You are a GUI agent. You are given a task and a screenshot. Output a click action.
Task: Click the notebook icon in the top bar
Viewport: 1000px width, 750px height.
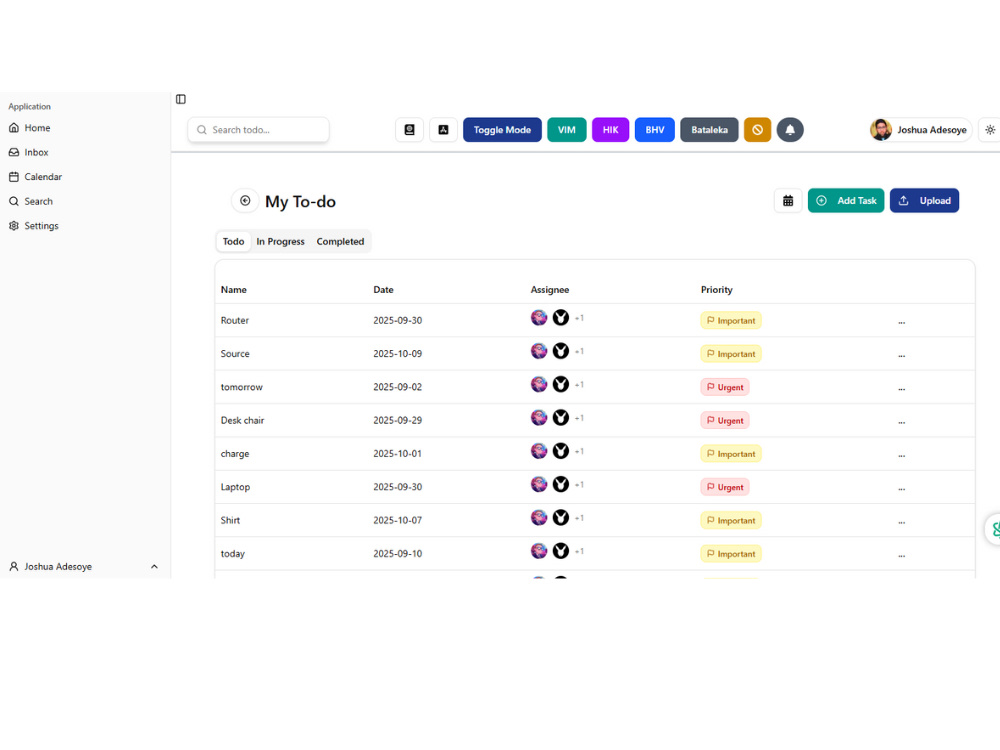pos(409,129)
